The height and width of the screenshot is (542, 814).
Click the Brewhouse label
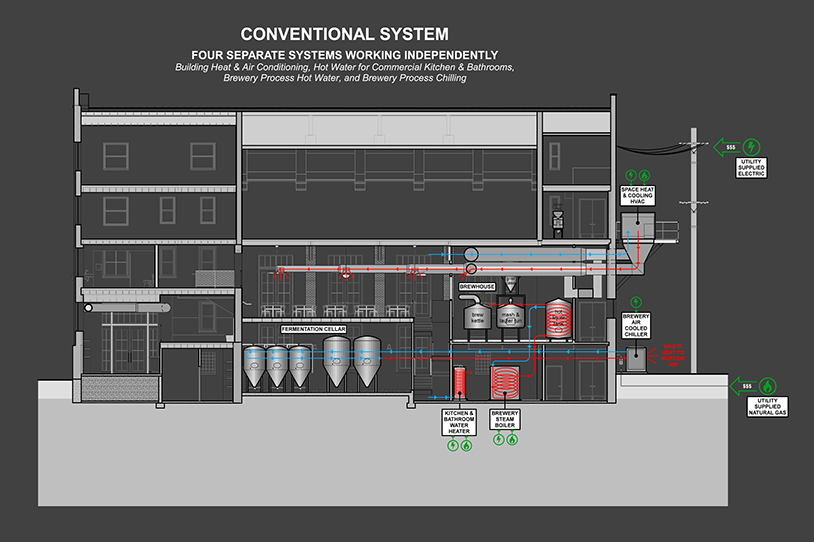(477, 287)
